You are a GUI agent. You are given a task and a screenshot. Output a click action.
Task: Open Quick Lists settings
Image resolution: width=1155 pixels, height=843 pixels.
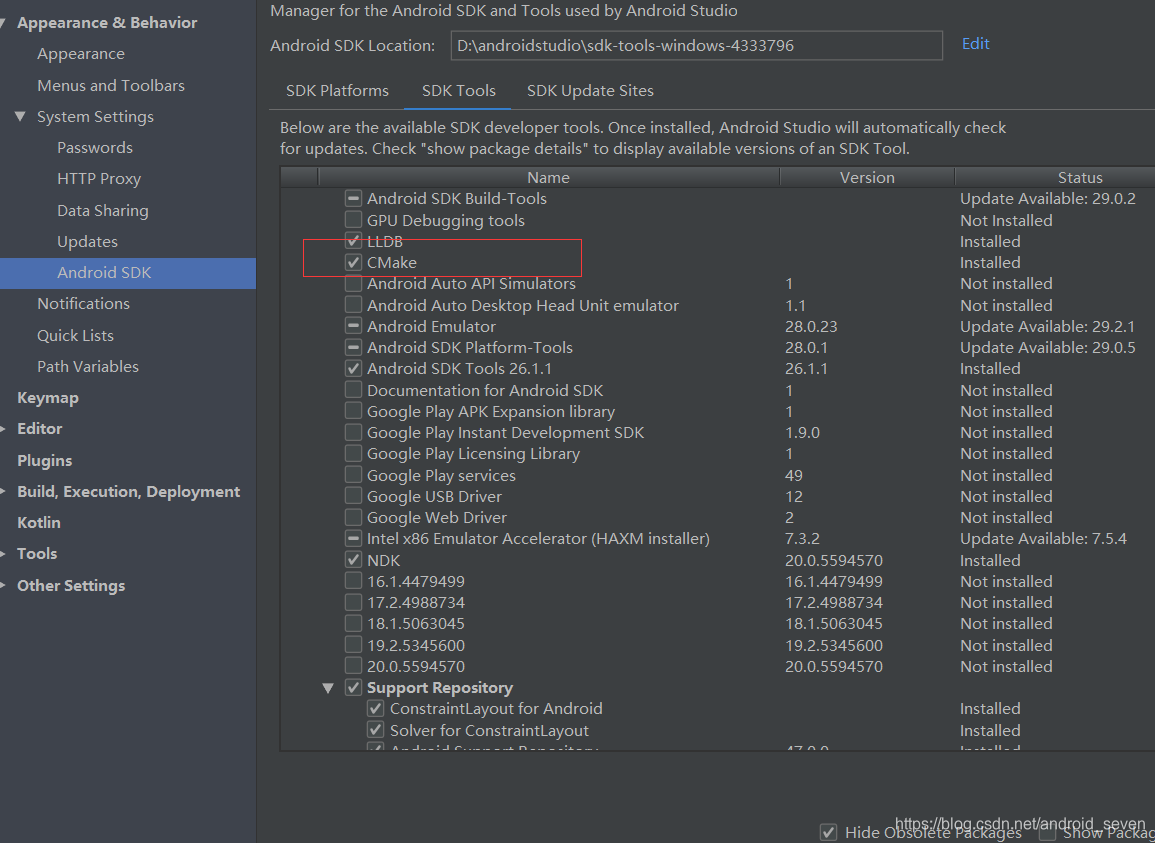tap(75, 335)
